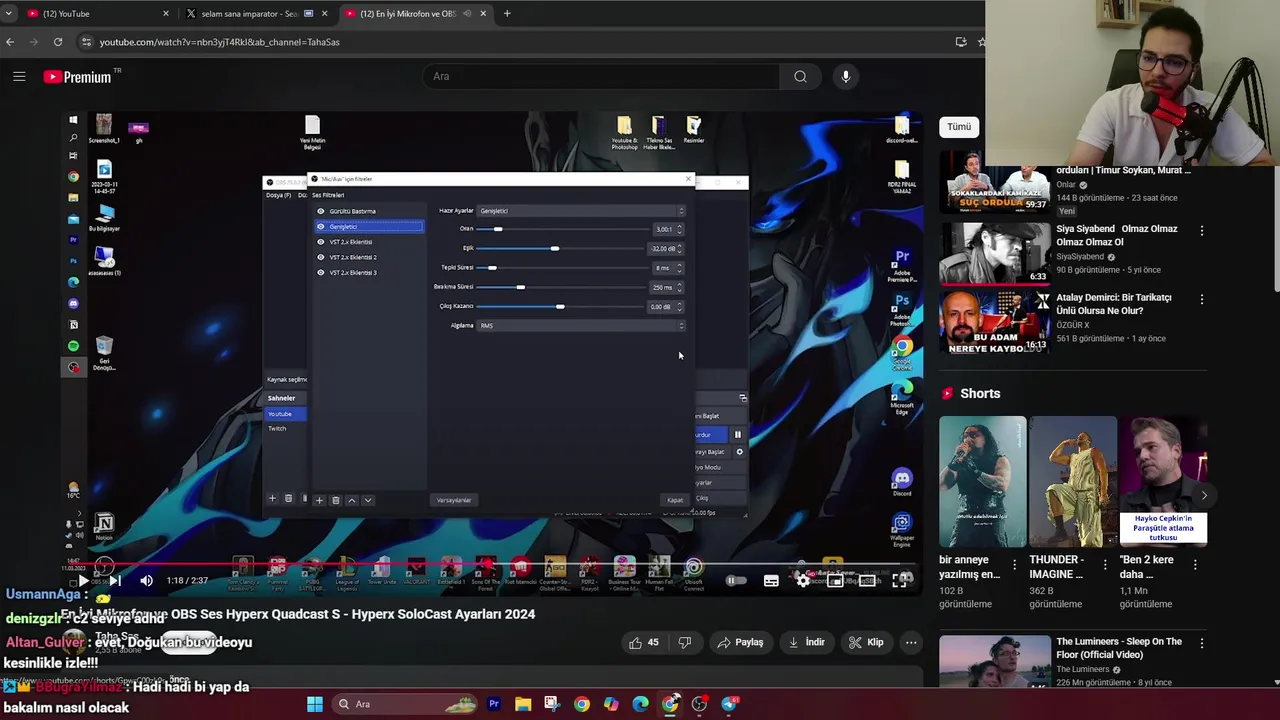
Task: Click Varsayılanlar defaults button
Action: (454, 500)
